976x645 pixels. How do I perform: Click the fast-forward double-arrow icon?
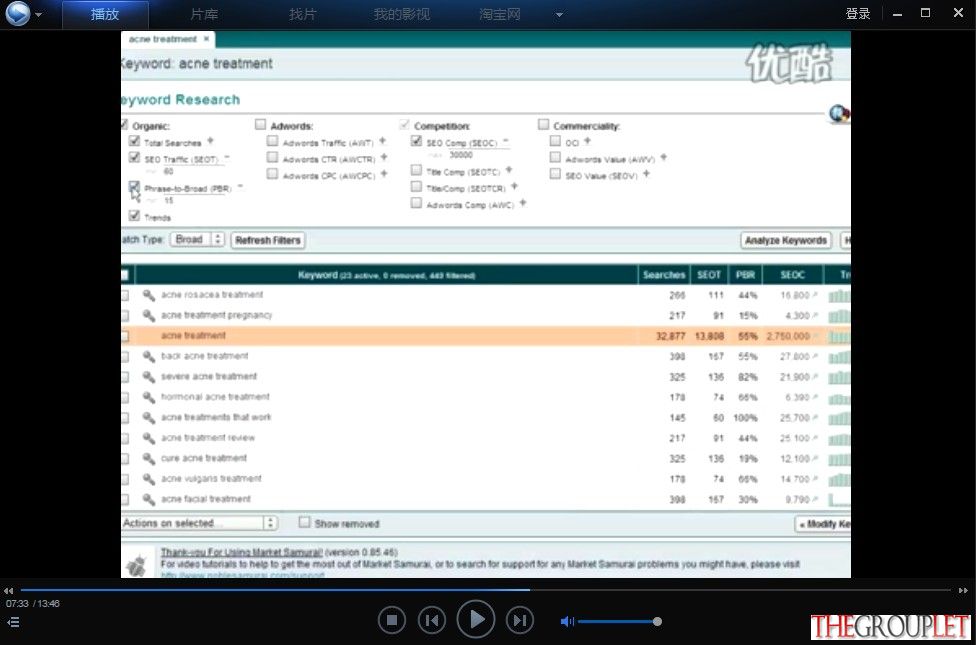pos(963,591)
